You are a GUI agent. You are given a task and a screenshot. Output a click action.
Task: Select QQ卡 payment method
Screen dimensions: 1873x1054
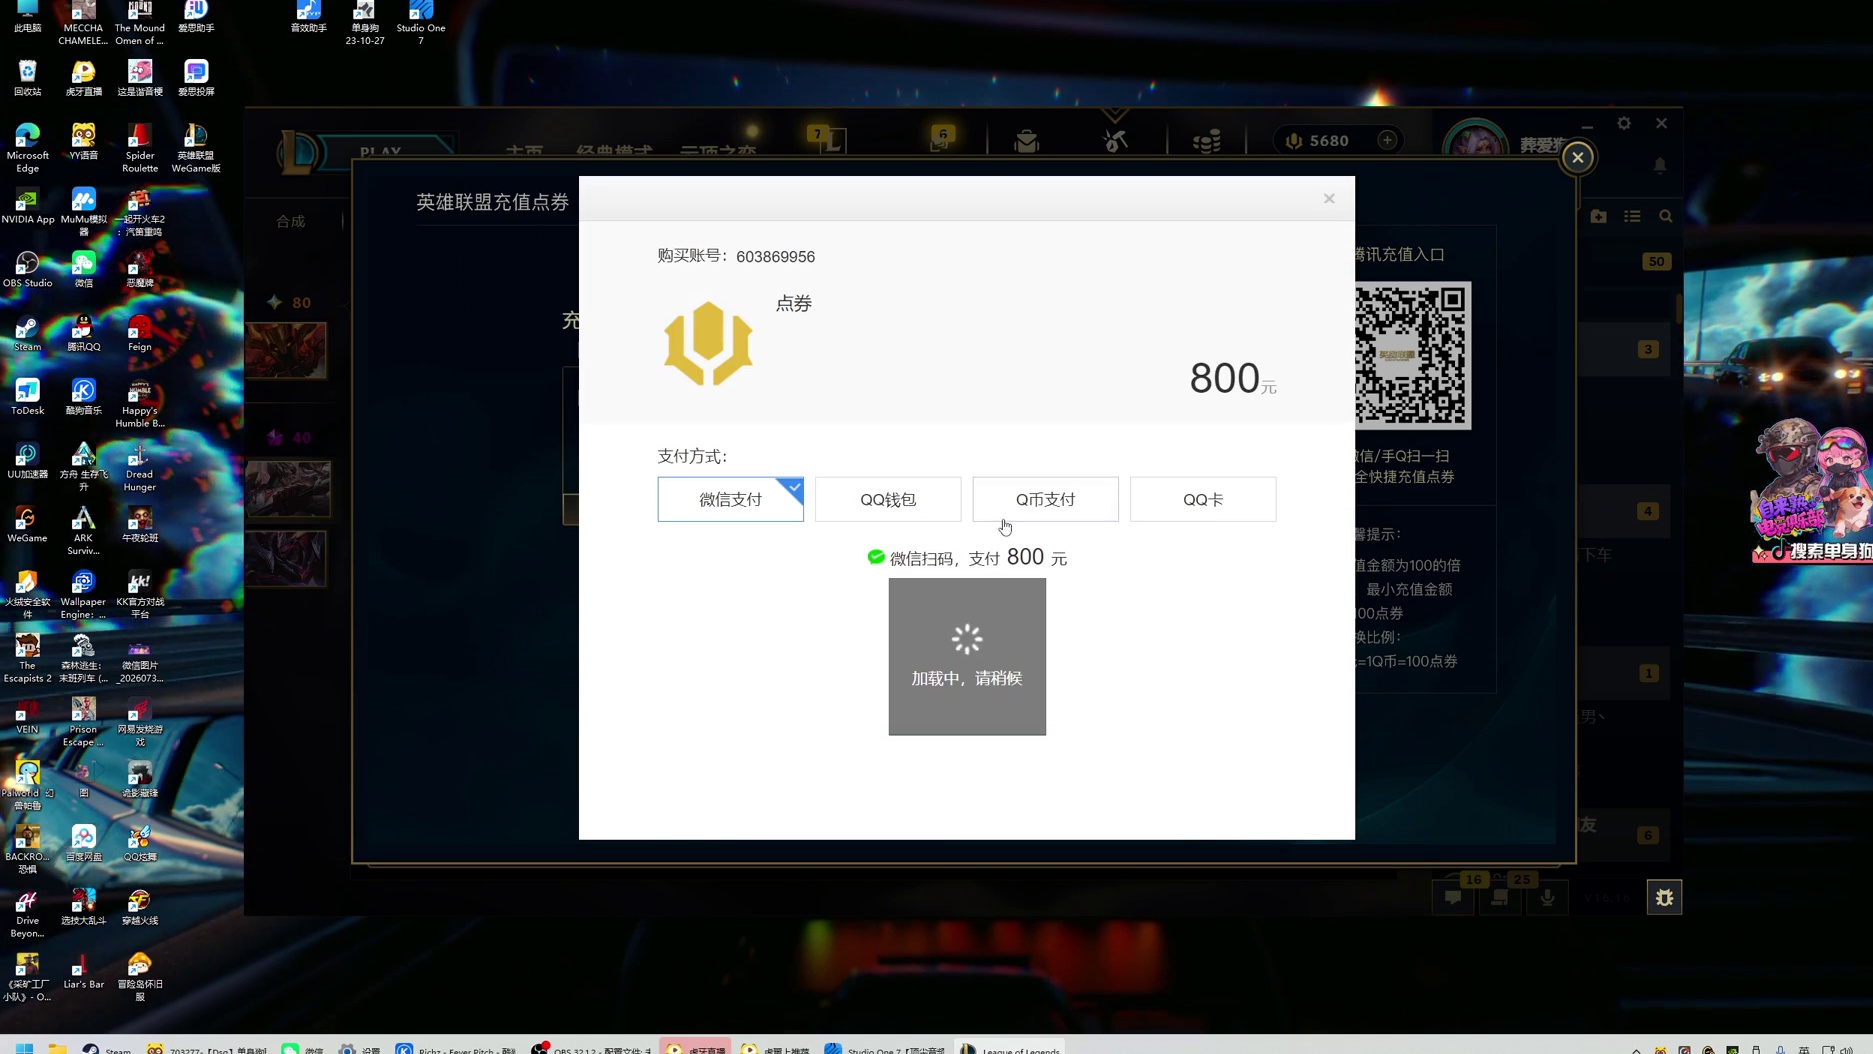point(1203,499)
